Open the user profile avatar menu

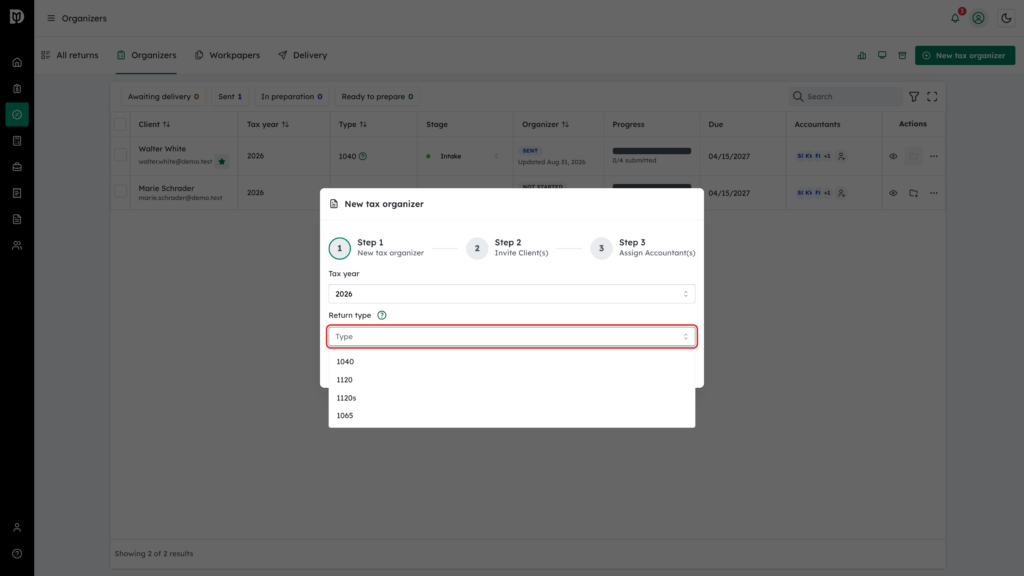pyautogui.click(x=978, y=18)
